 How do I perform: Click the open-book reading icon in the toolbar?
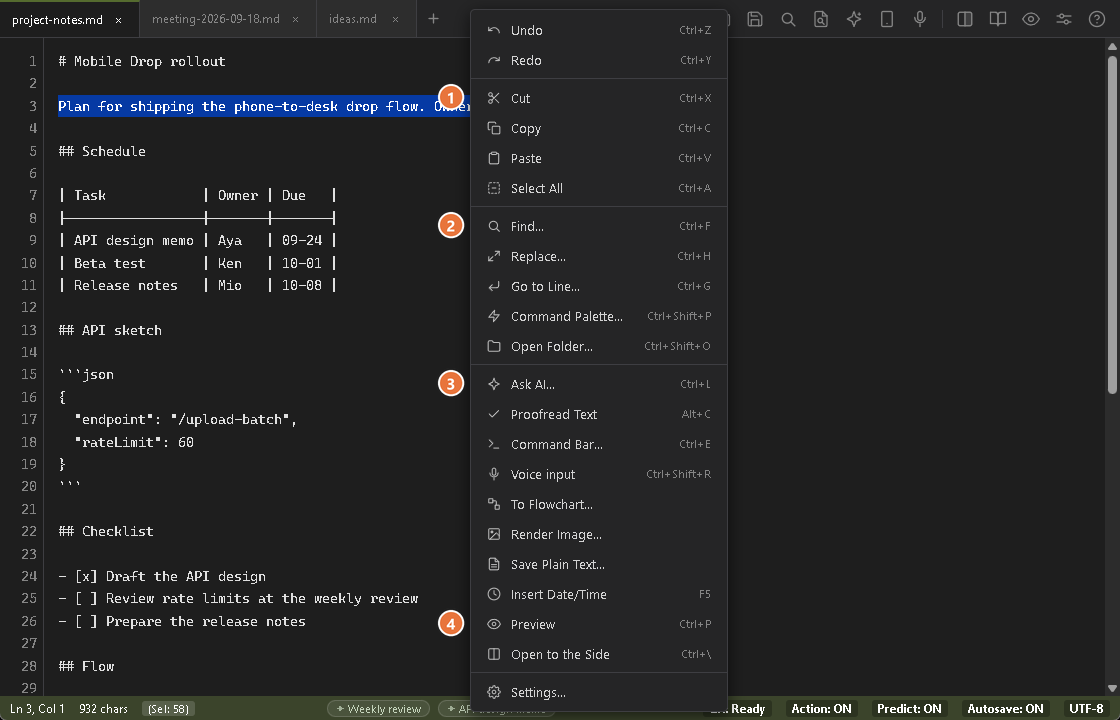pyautogui.click(x=997, y=19)
